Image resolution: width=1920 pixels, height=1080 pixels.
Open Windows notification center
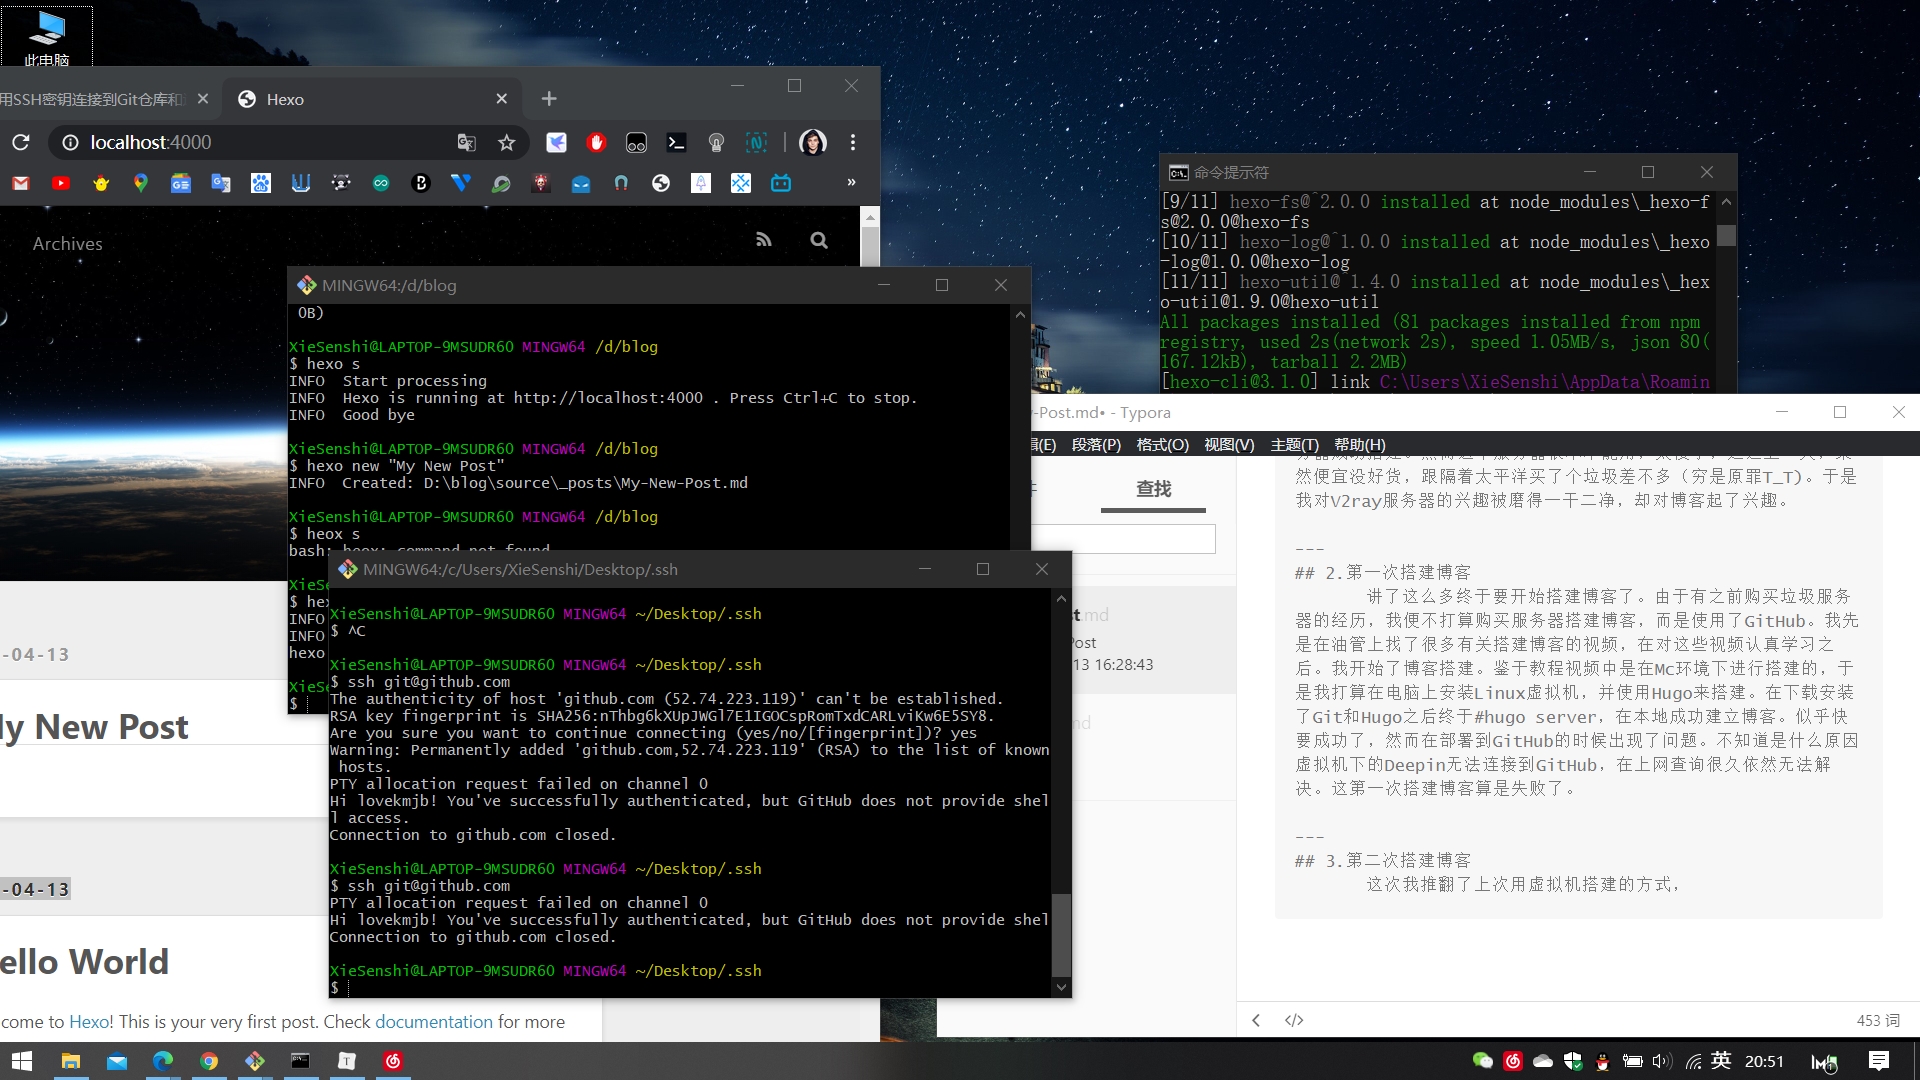pos(1878,1061)
